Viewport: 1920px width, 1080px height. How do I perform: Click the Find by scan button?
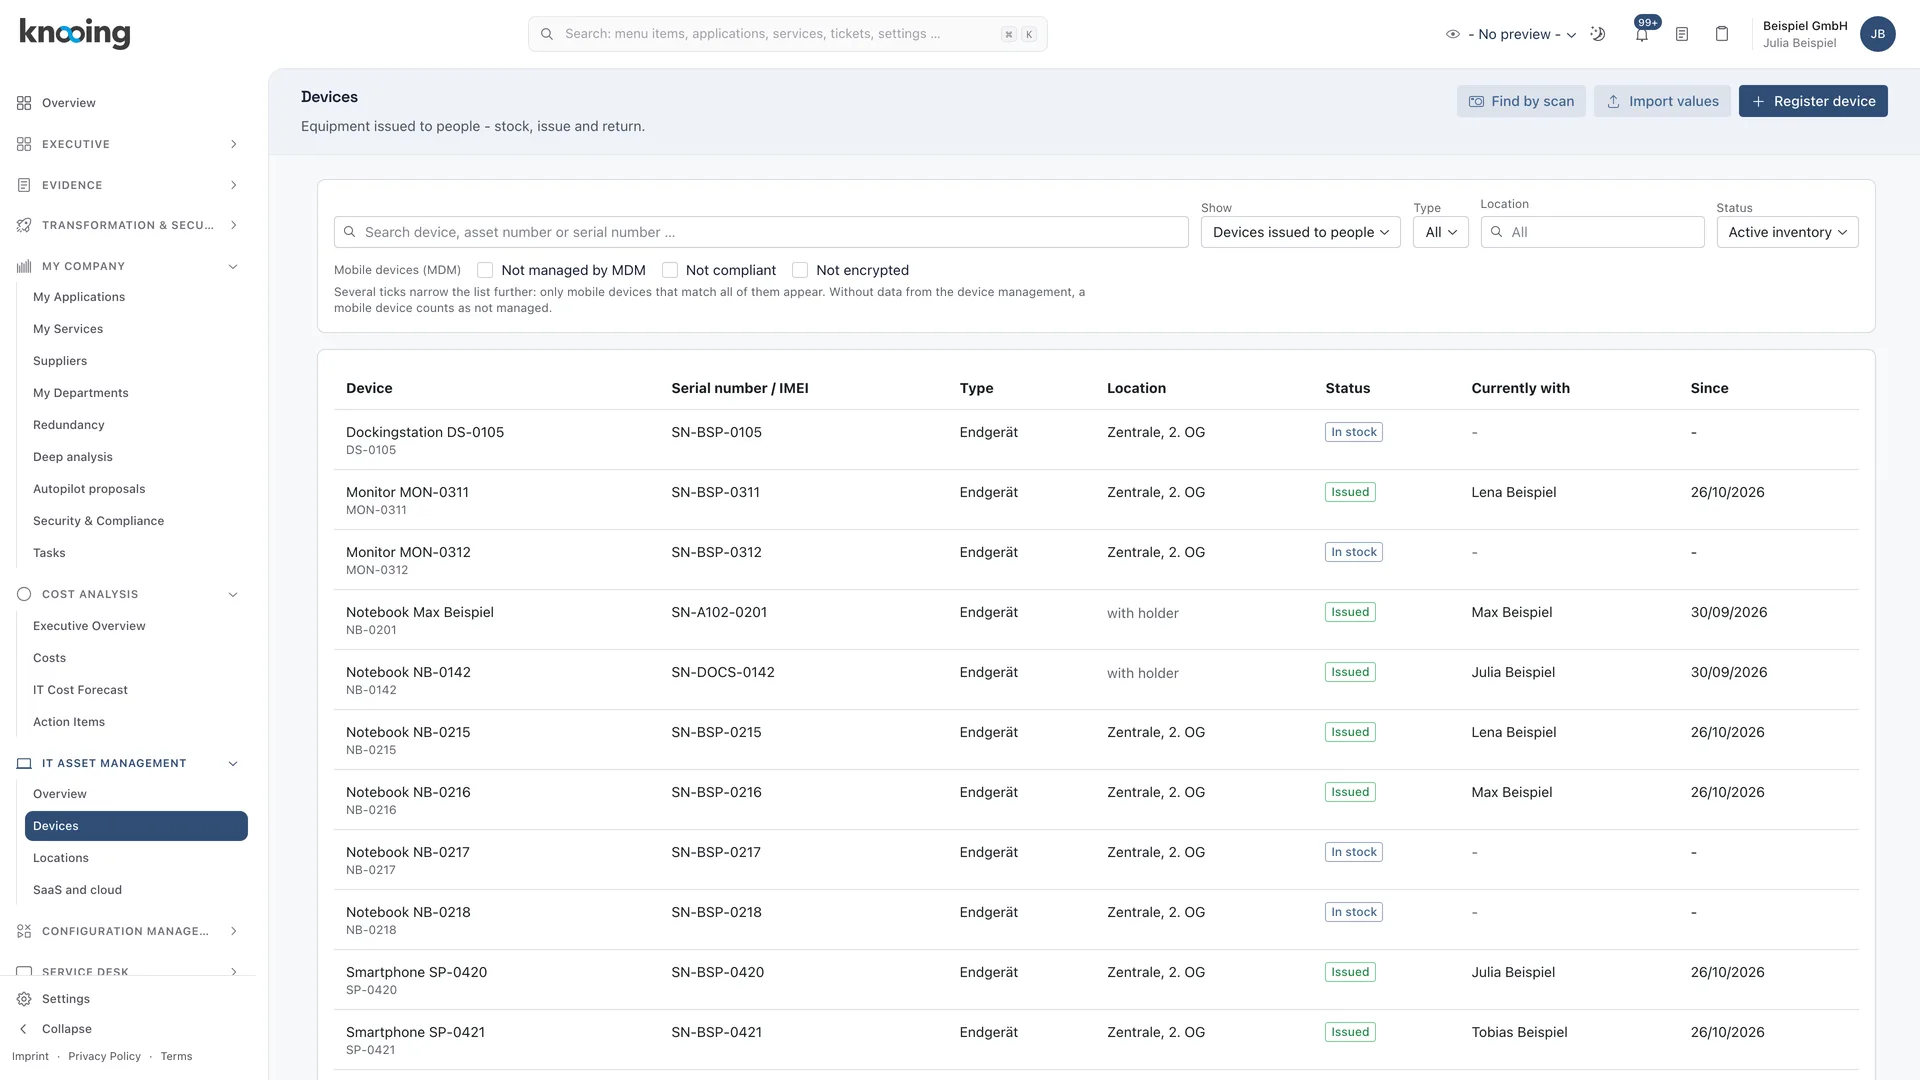[x=1521, y=101]
